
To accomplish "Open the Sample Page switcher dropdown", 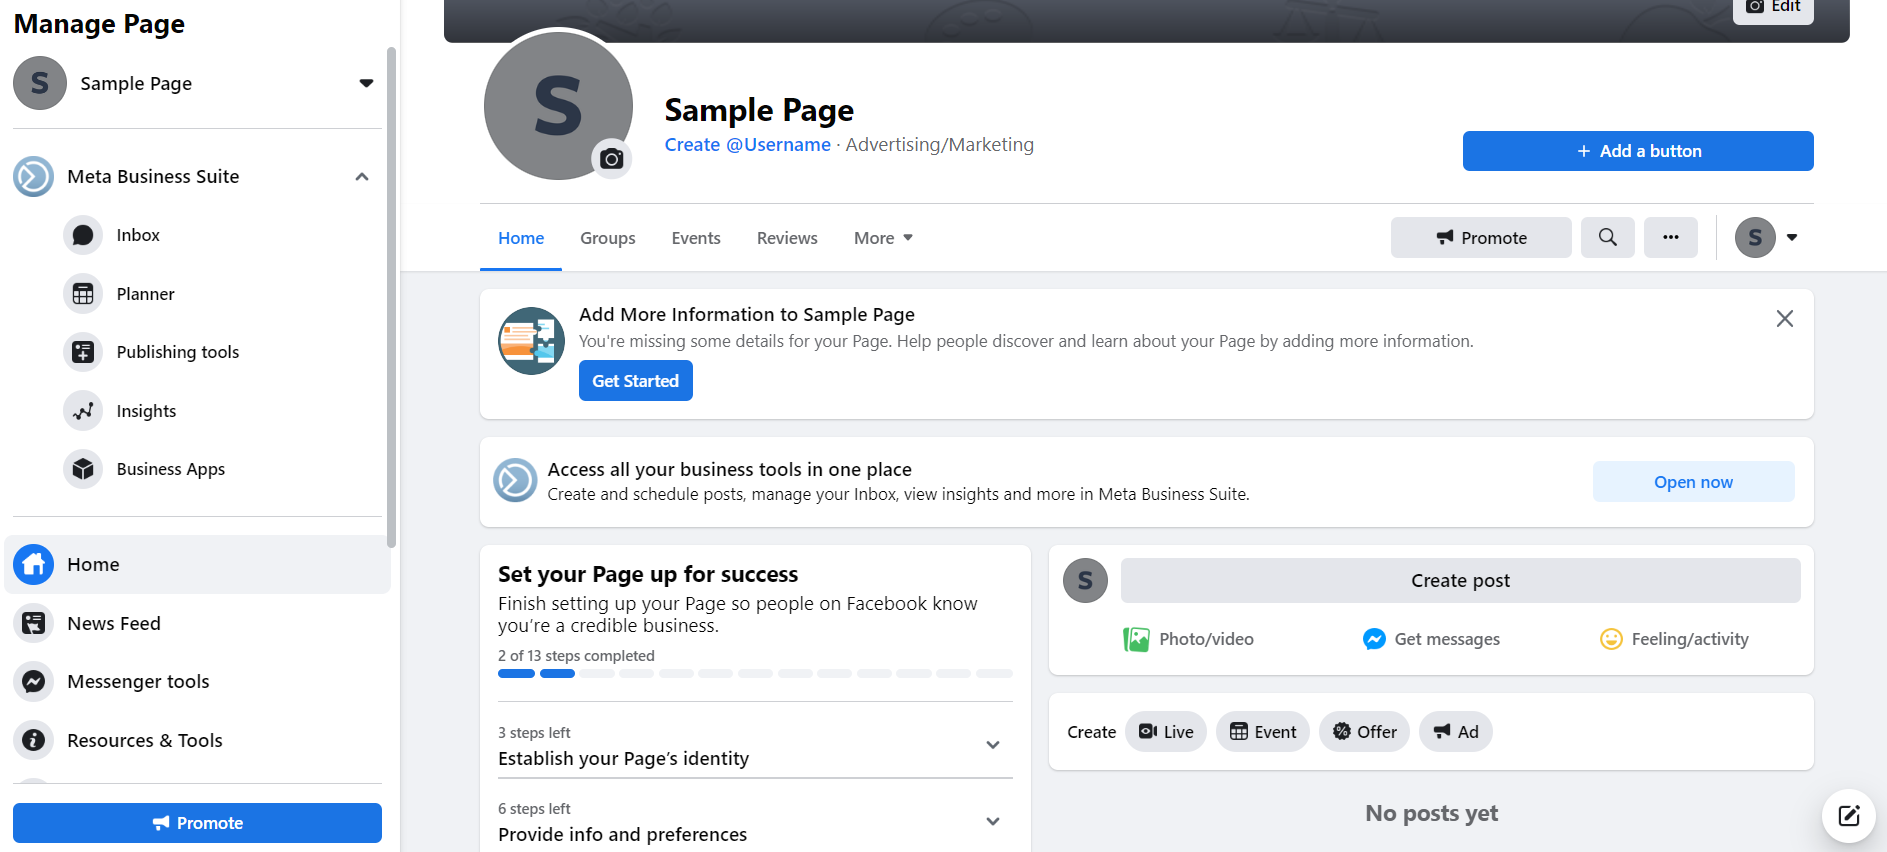I will [x=366, y=84].
